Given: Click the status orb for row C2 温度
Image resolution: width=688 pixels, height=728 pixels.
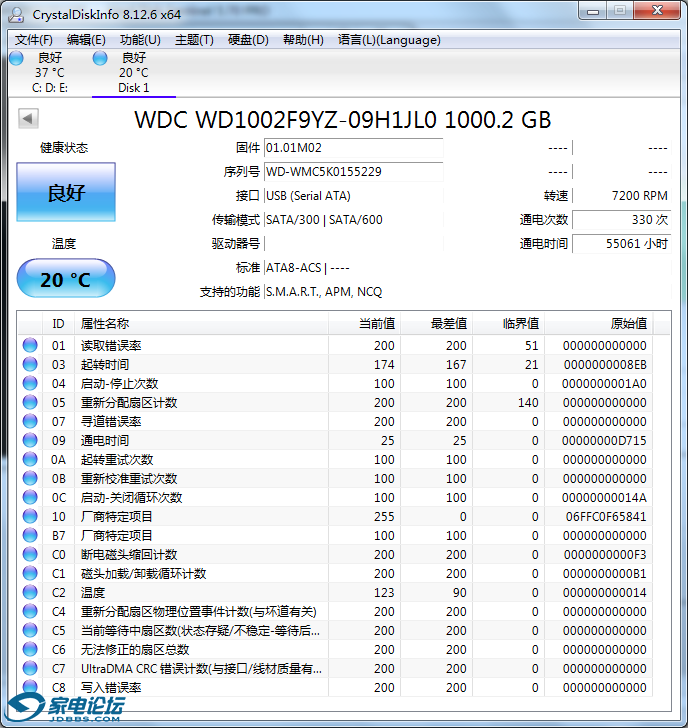Looking at the screenshot, I should [x=30, y=592].
